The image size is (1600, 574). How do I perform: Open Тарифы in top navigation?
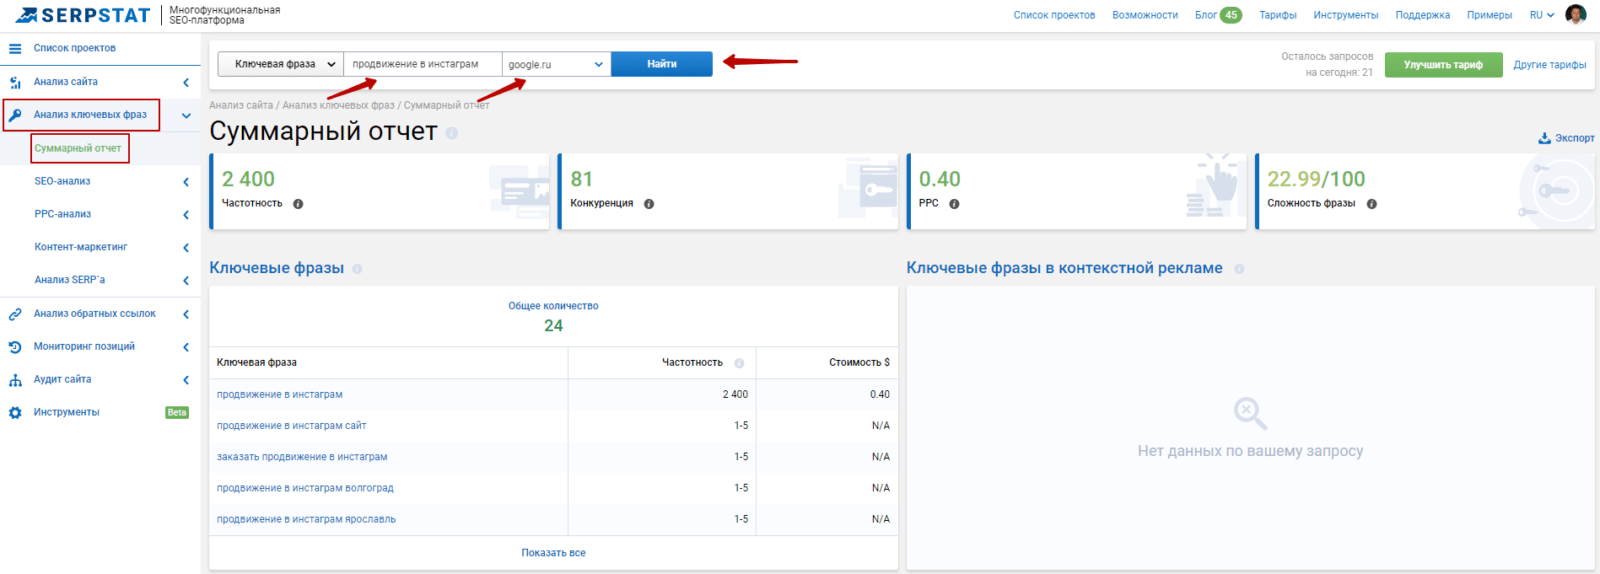point(1278,15)
